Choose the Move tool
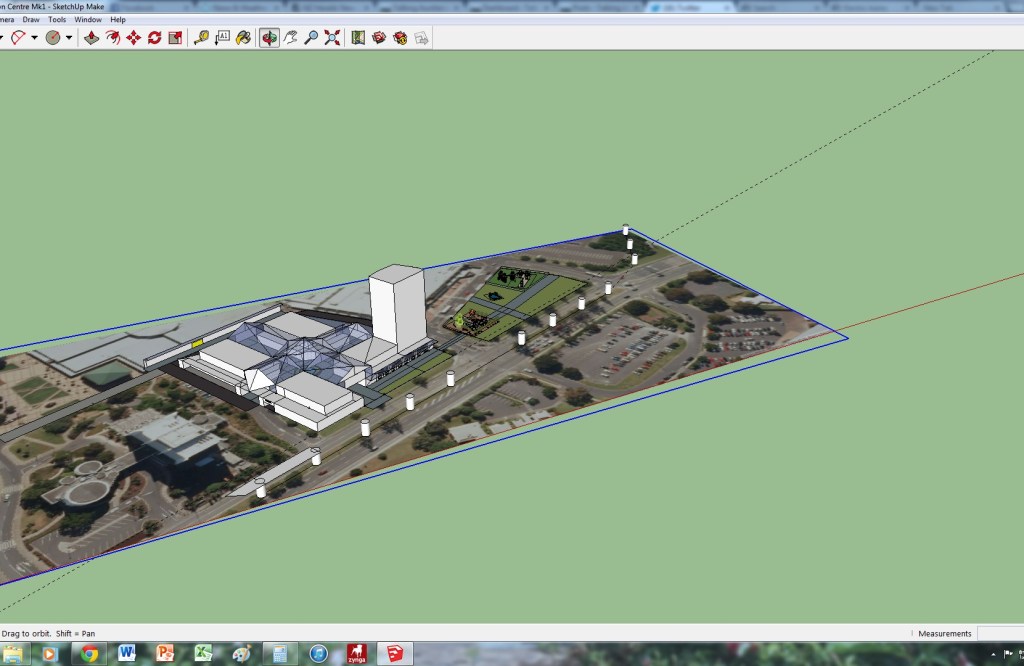The height and width of the screenshot is (666, 1024). [133, 38]
